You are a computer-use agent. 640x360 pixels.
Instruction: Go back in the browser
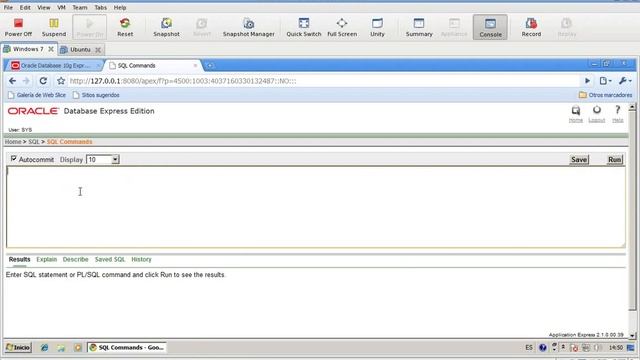tap(12, 81)
